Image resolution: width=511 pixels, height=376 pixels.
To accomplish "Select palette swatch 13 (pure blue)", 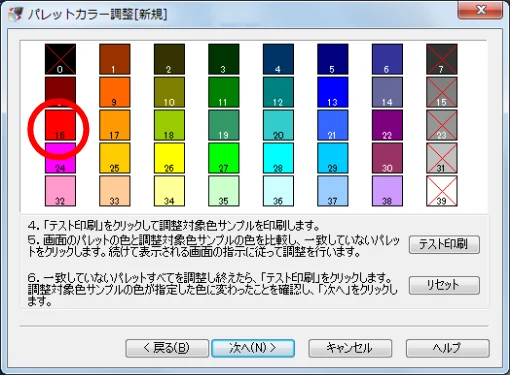I will pyautogui.click(x=333, y=92).
